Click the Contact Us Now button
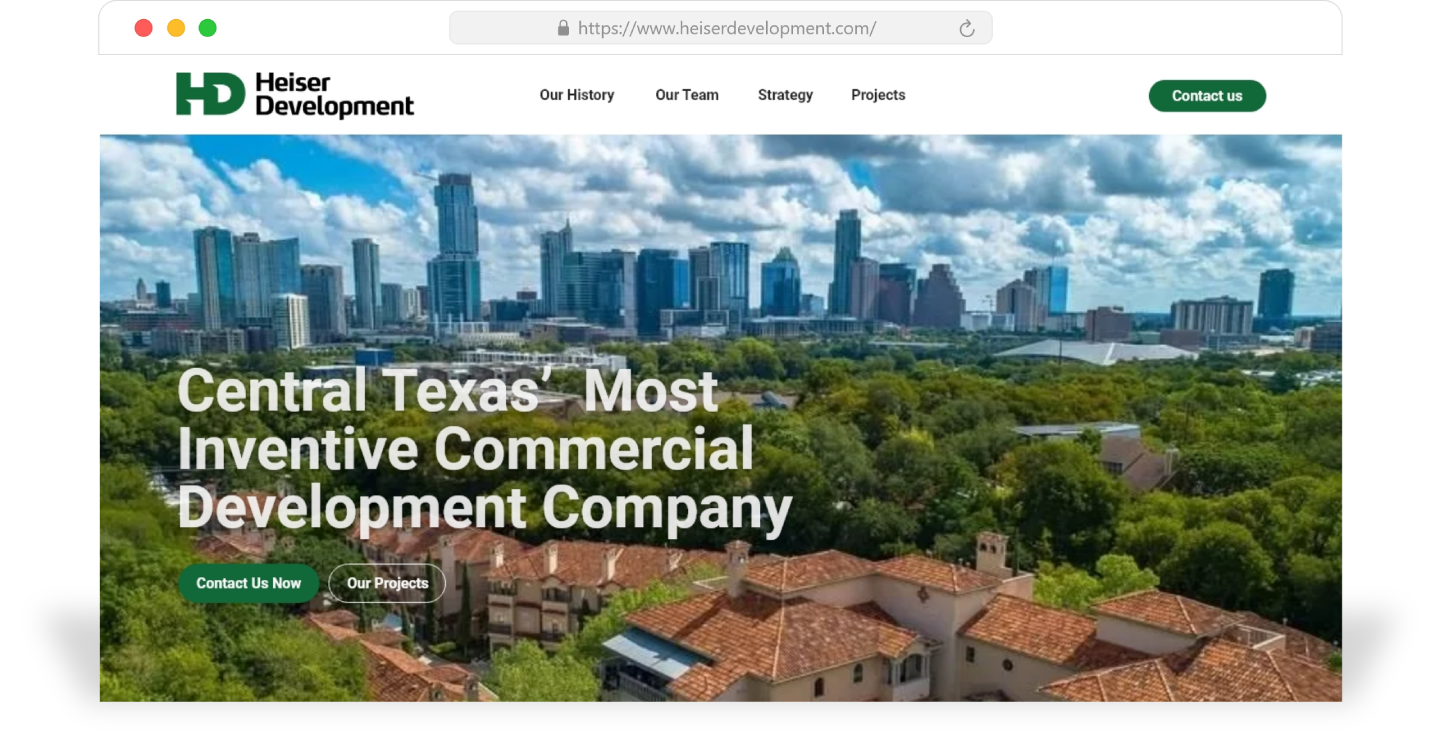The height and width of the screenshot is (744, 1440). pos(248,583)
